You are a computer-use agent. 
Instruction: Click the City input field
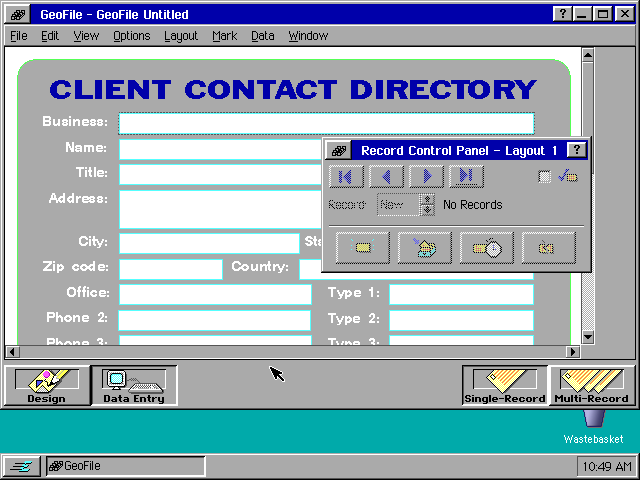coord(209,243)
